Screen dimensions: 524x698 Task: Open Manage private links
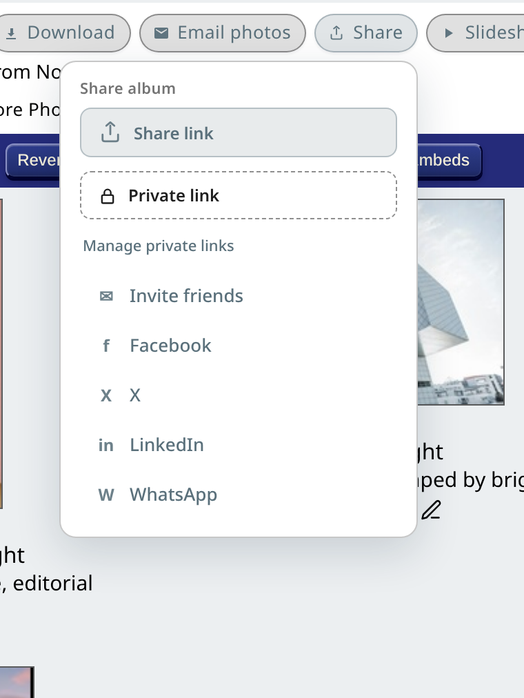point(158,246)
